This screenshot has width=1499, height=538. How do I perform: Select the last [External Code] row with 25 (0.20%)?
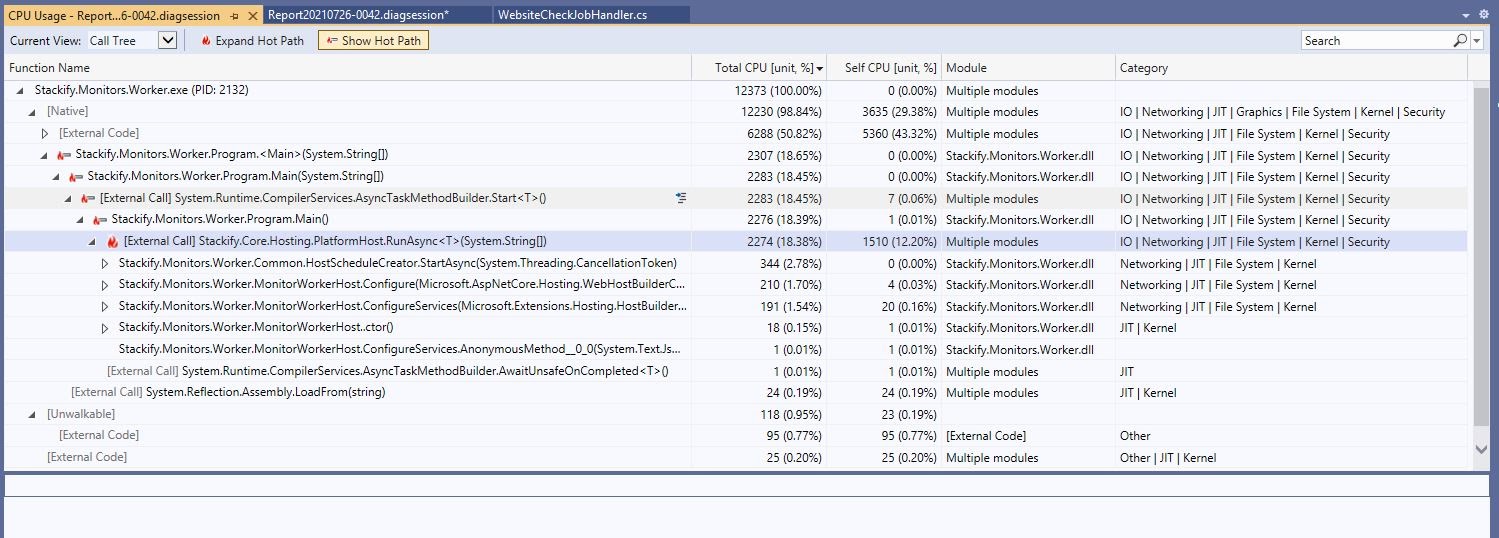[x=736, y=458]
